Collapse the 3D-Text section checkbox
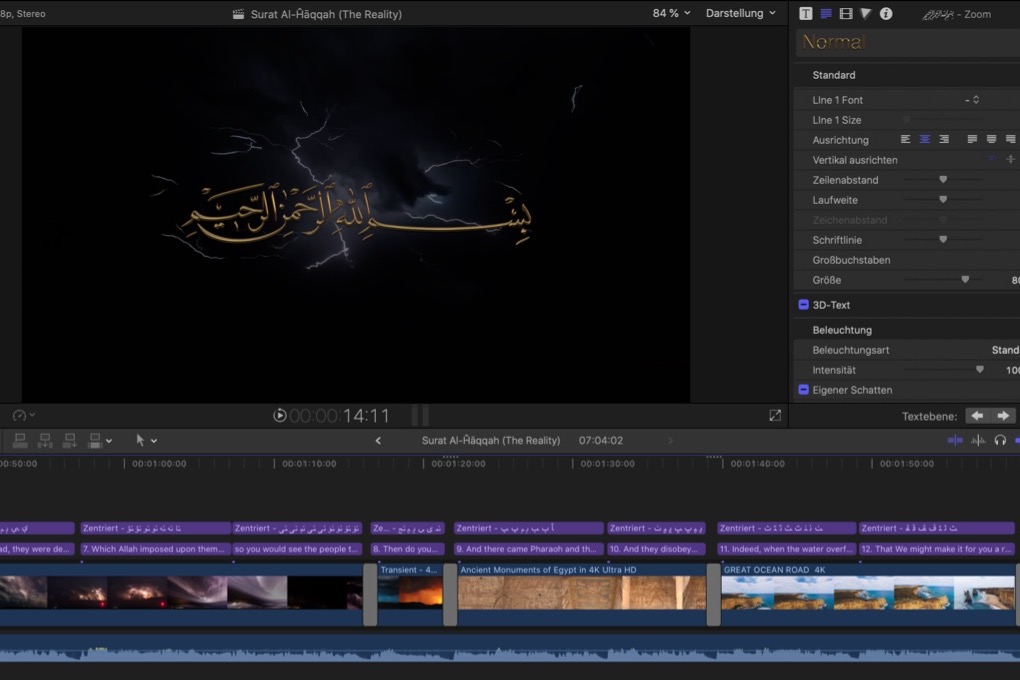Image resolution: width=1020 pixels, height=680 pixels. (803, 305)
